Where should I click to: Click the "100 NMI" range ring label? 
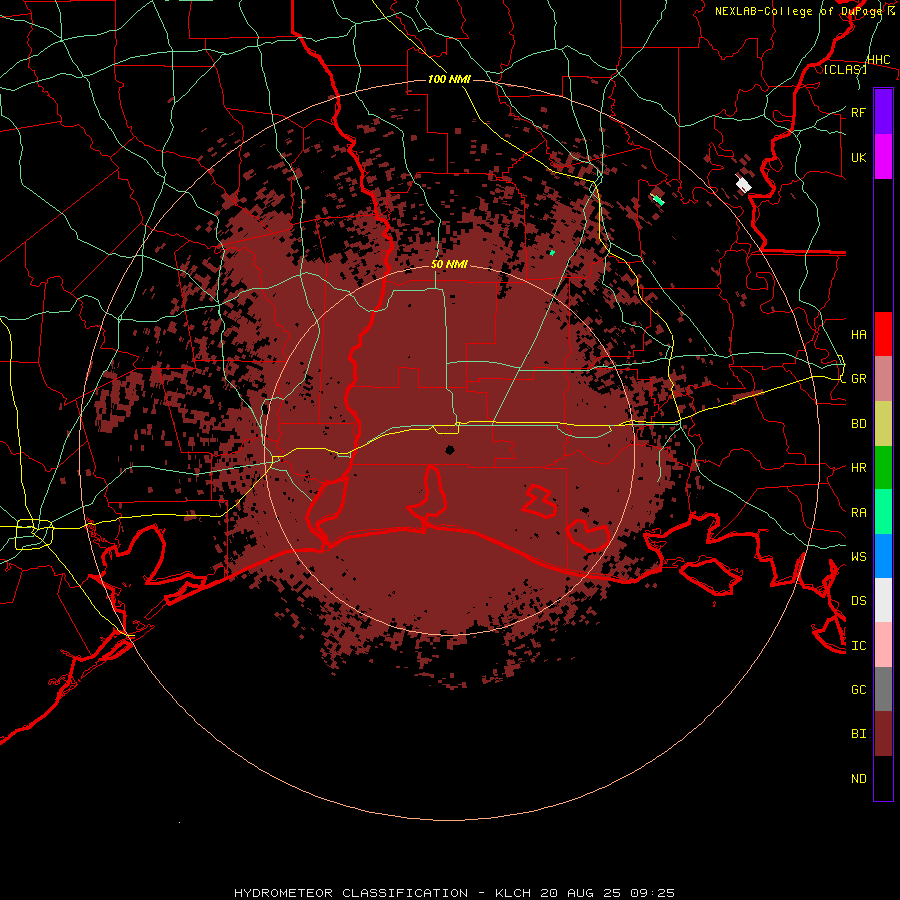(449, 79)
